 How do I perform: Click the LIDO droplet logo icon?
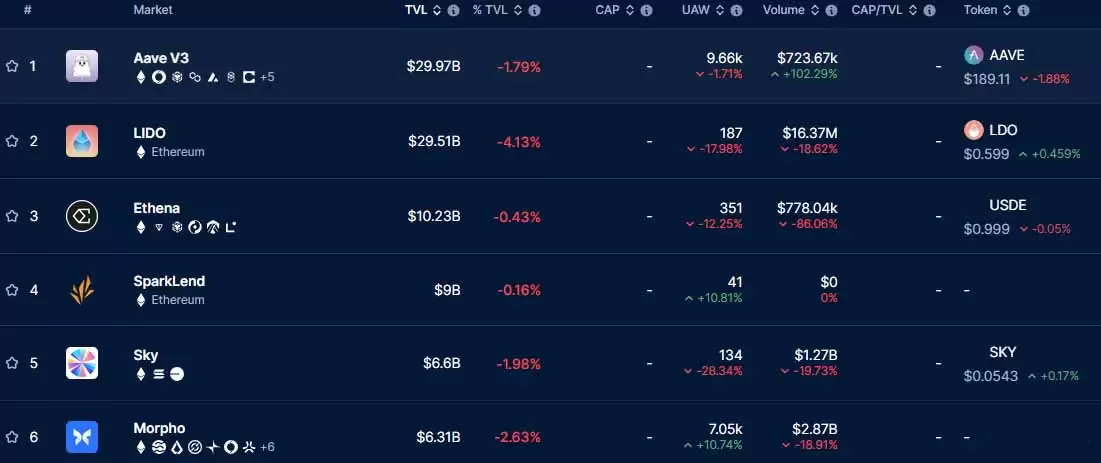point(82,141)
